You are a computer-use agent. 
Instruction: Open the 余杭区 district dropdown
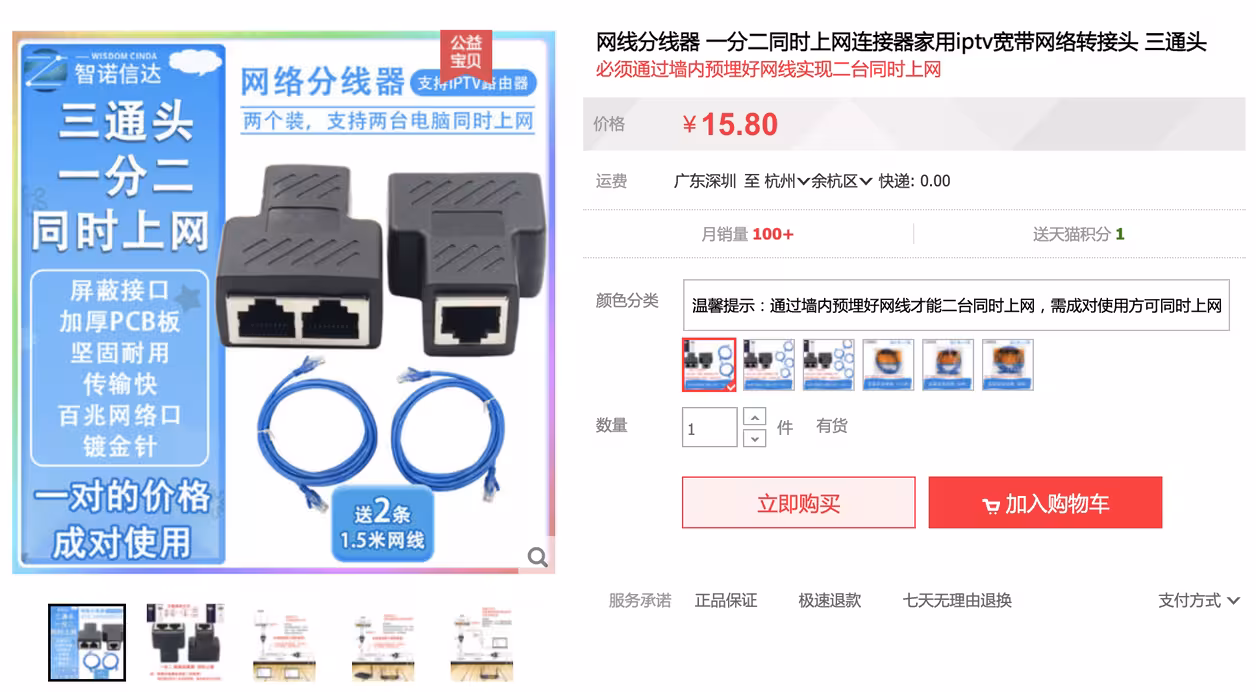(x=841, y=181)
